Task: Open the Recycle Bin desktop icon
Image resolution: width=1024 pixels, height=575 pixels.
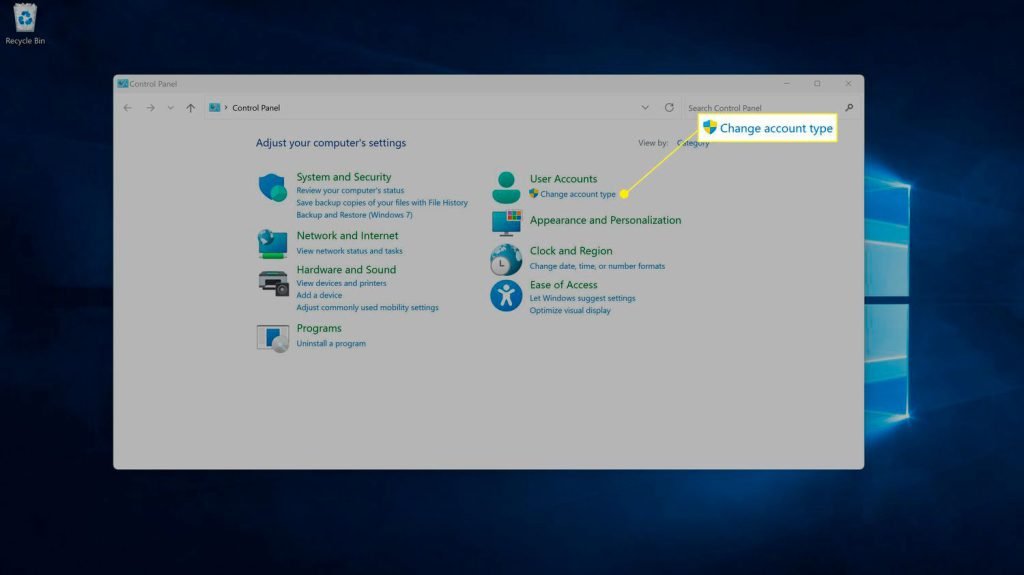Action: click(x=24, y=22)
